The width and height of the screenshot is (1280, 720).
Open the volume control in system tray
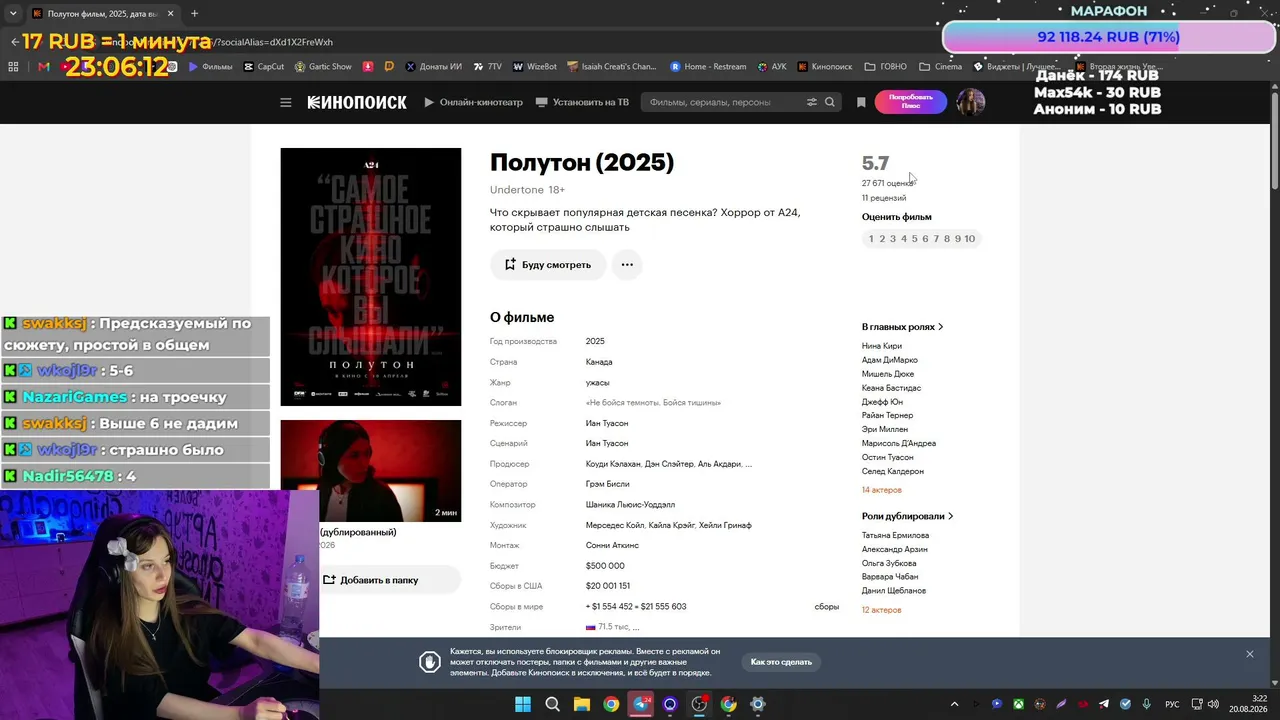1213,704
